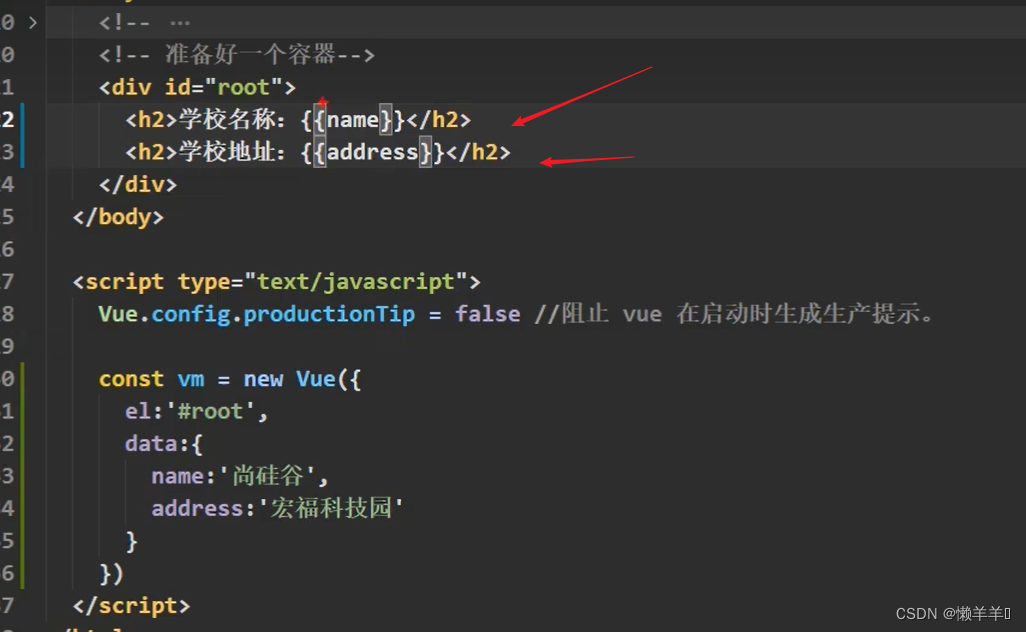The height and width of the screenshot is (632, 1026).
Task: Click the closing </script> tag
Action: (x=131, y=605)
